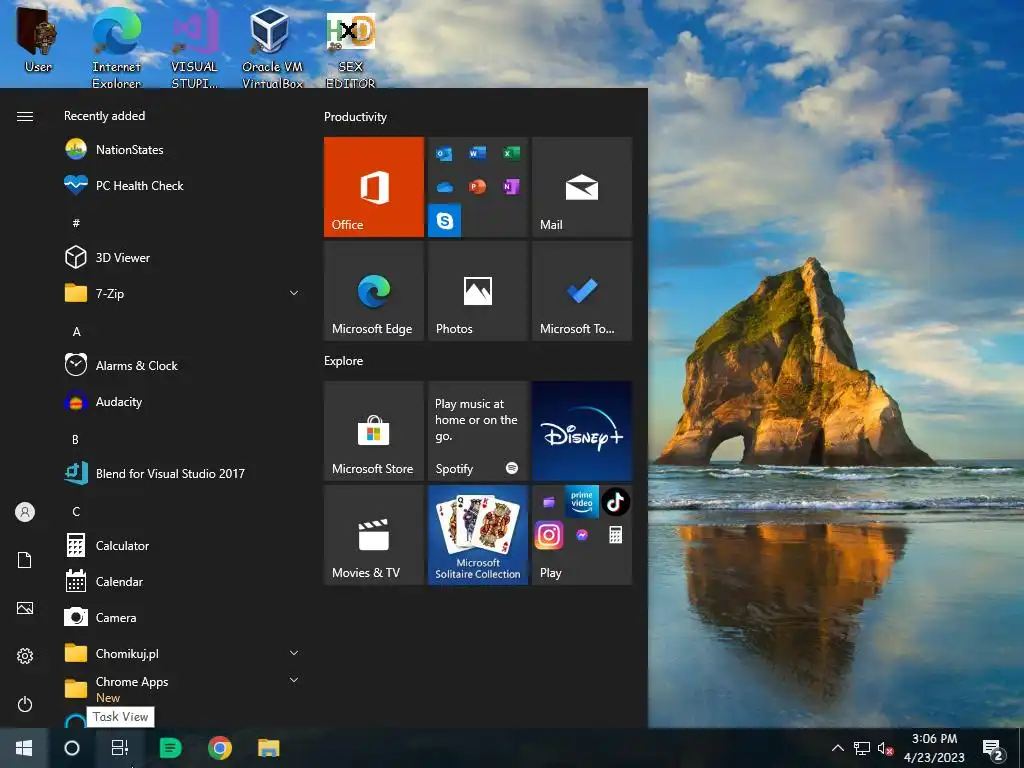This screenshot has height=768, width=1024.
Task: Open Microsoft Solitaire Collection tile
Action: 477,535
